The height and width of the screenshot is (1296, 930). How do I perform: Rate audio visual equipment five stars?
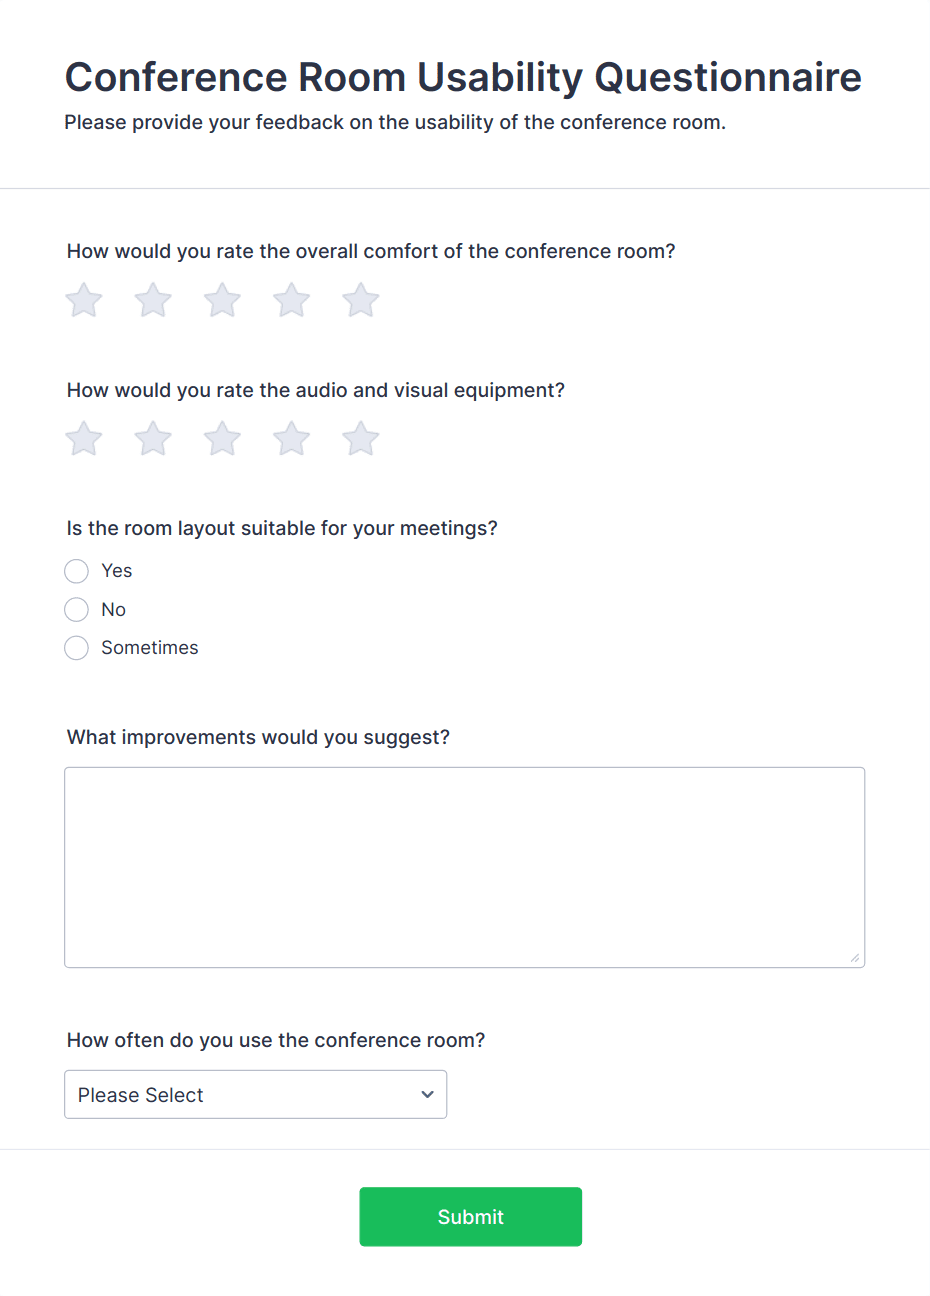[x=361, y=439]
